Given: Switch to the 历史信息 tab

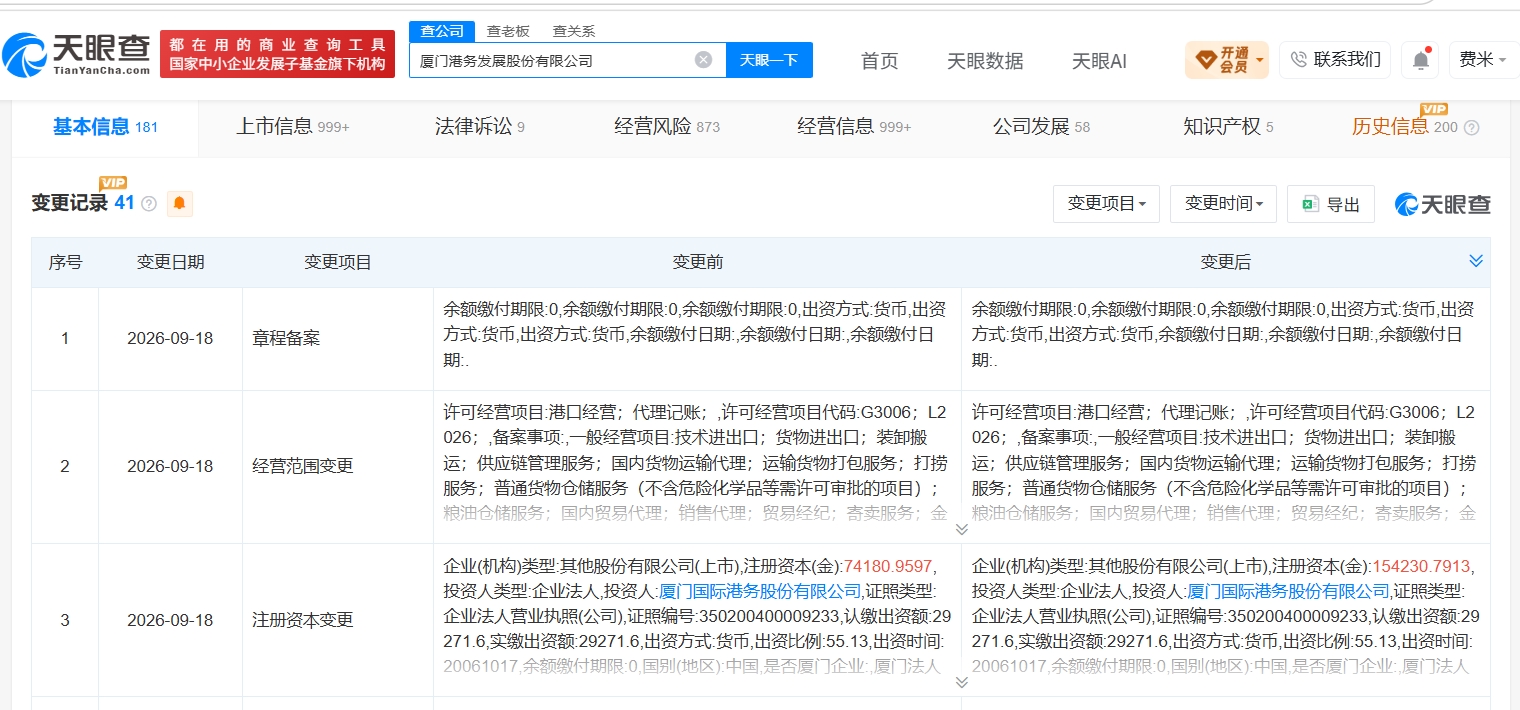Looking at the screenshot, I should tap(1405, 127).
